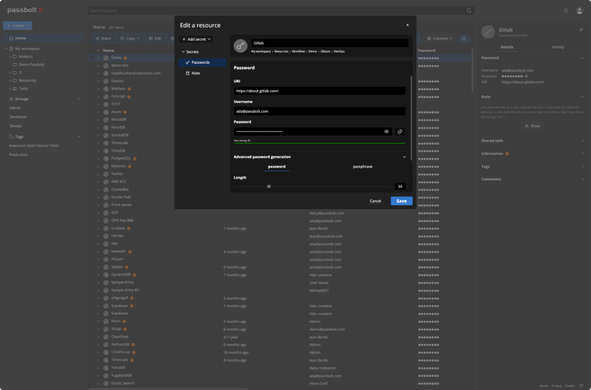Click the orange dot next to Information

507,154
